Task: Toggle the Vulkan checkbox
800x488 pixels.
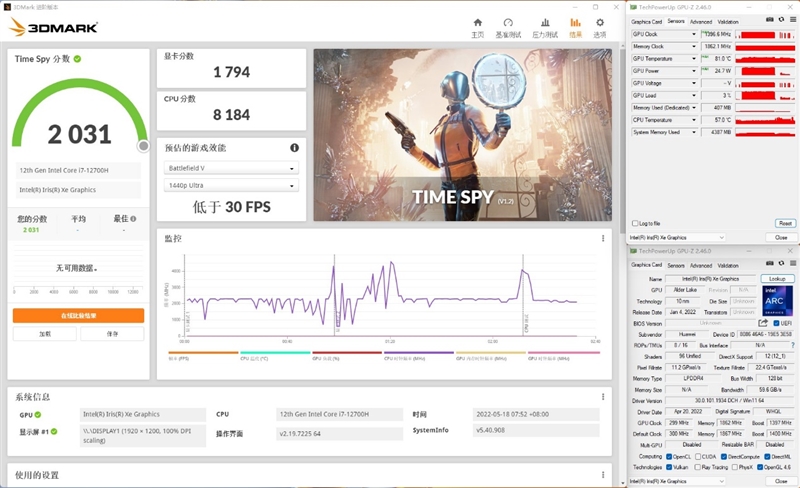Action: point(669,467)
